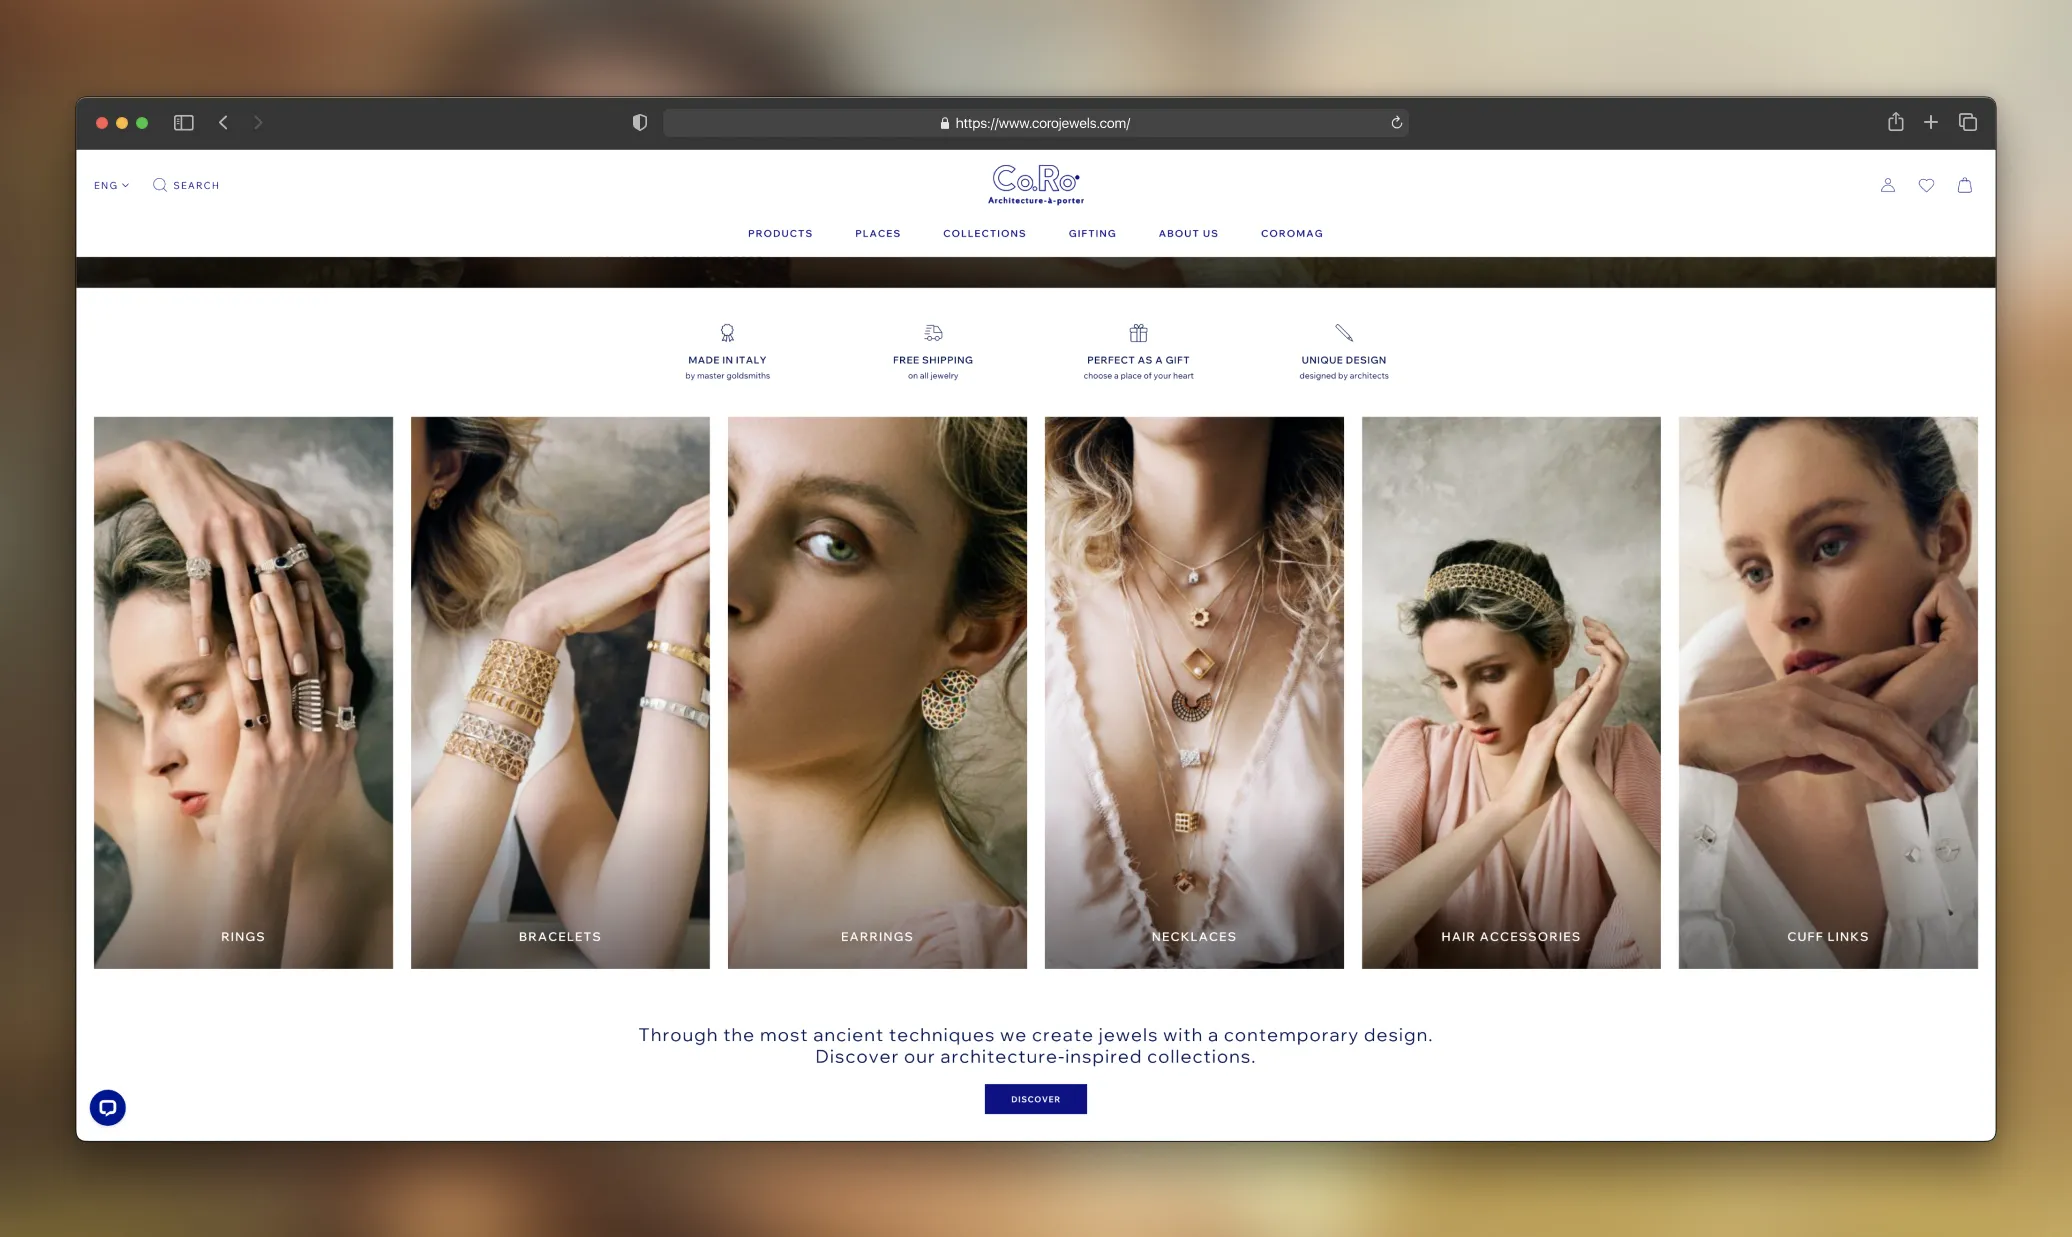Click the Search label in the header
The image size is (2072, 1237).
[196, 185]
